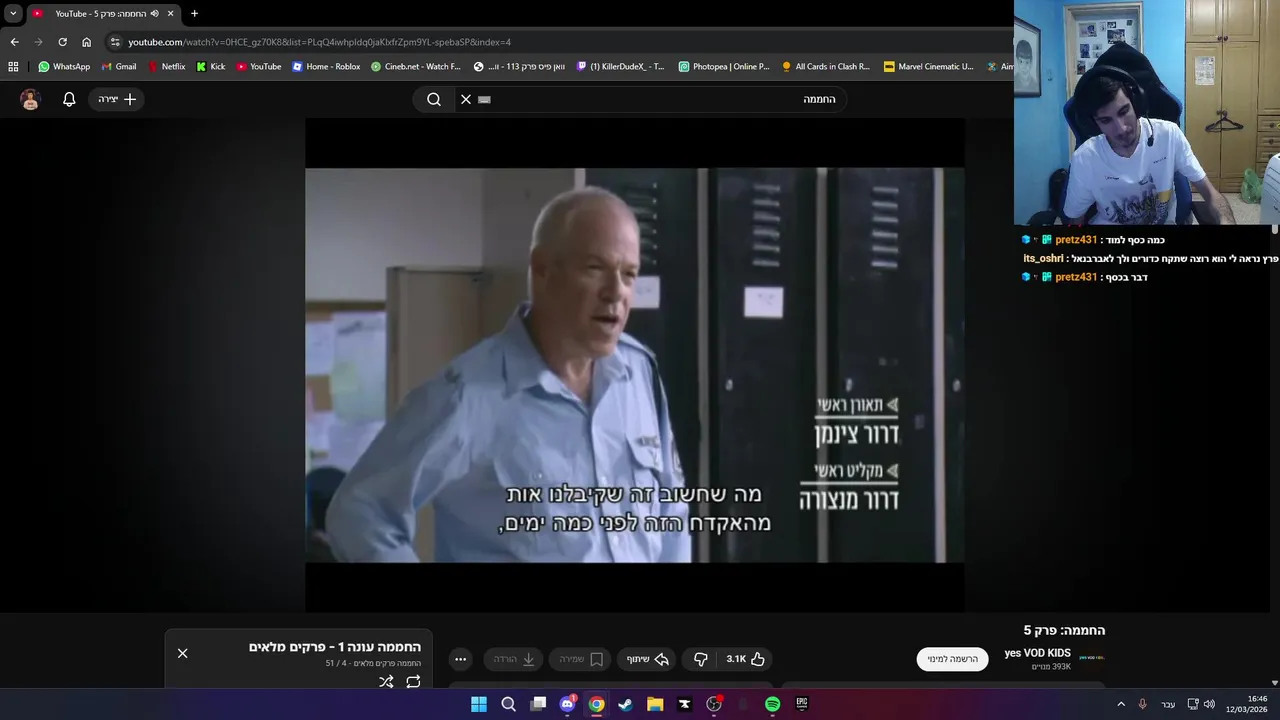The image size is (1280, 720).
Task: Open the KillerDudeX Twitch bookmark
Action: click(620, 67)
